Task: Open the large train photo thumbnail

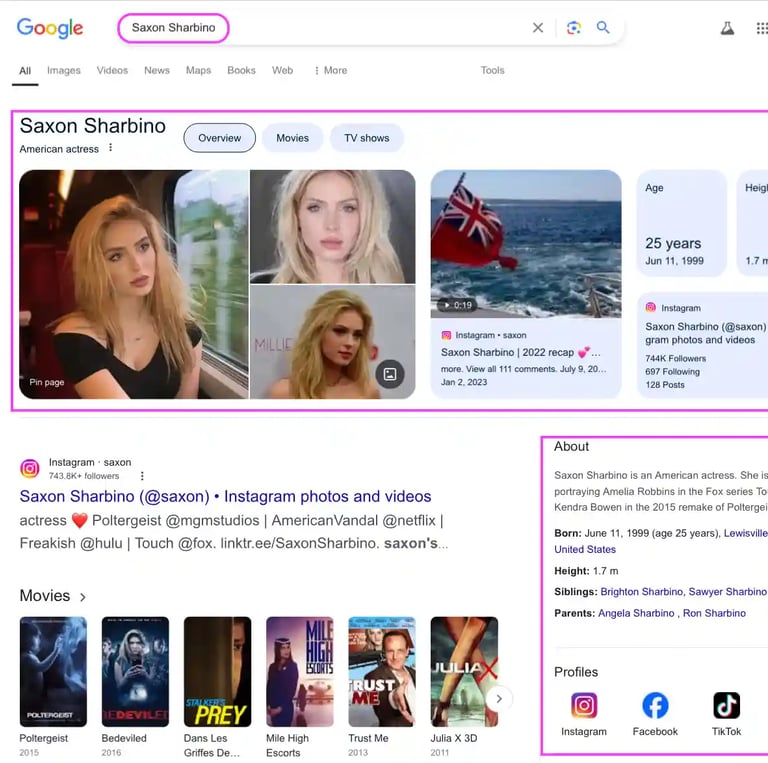Action: (134, 285)
